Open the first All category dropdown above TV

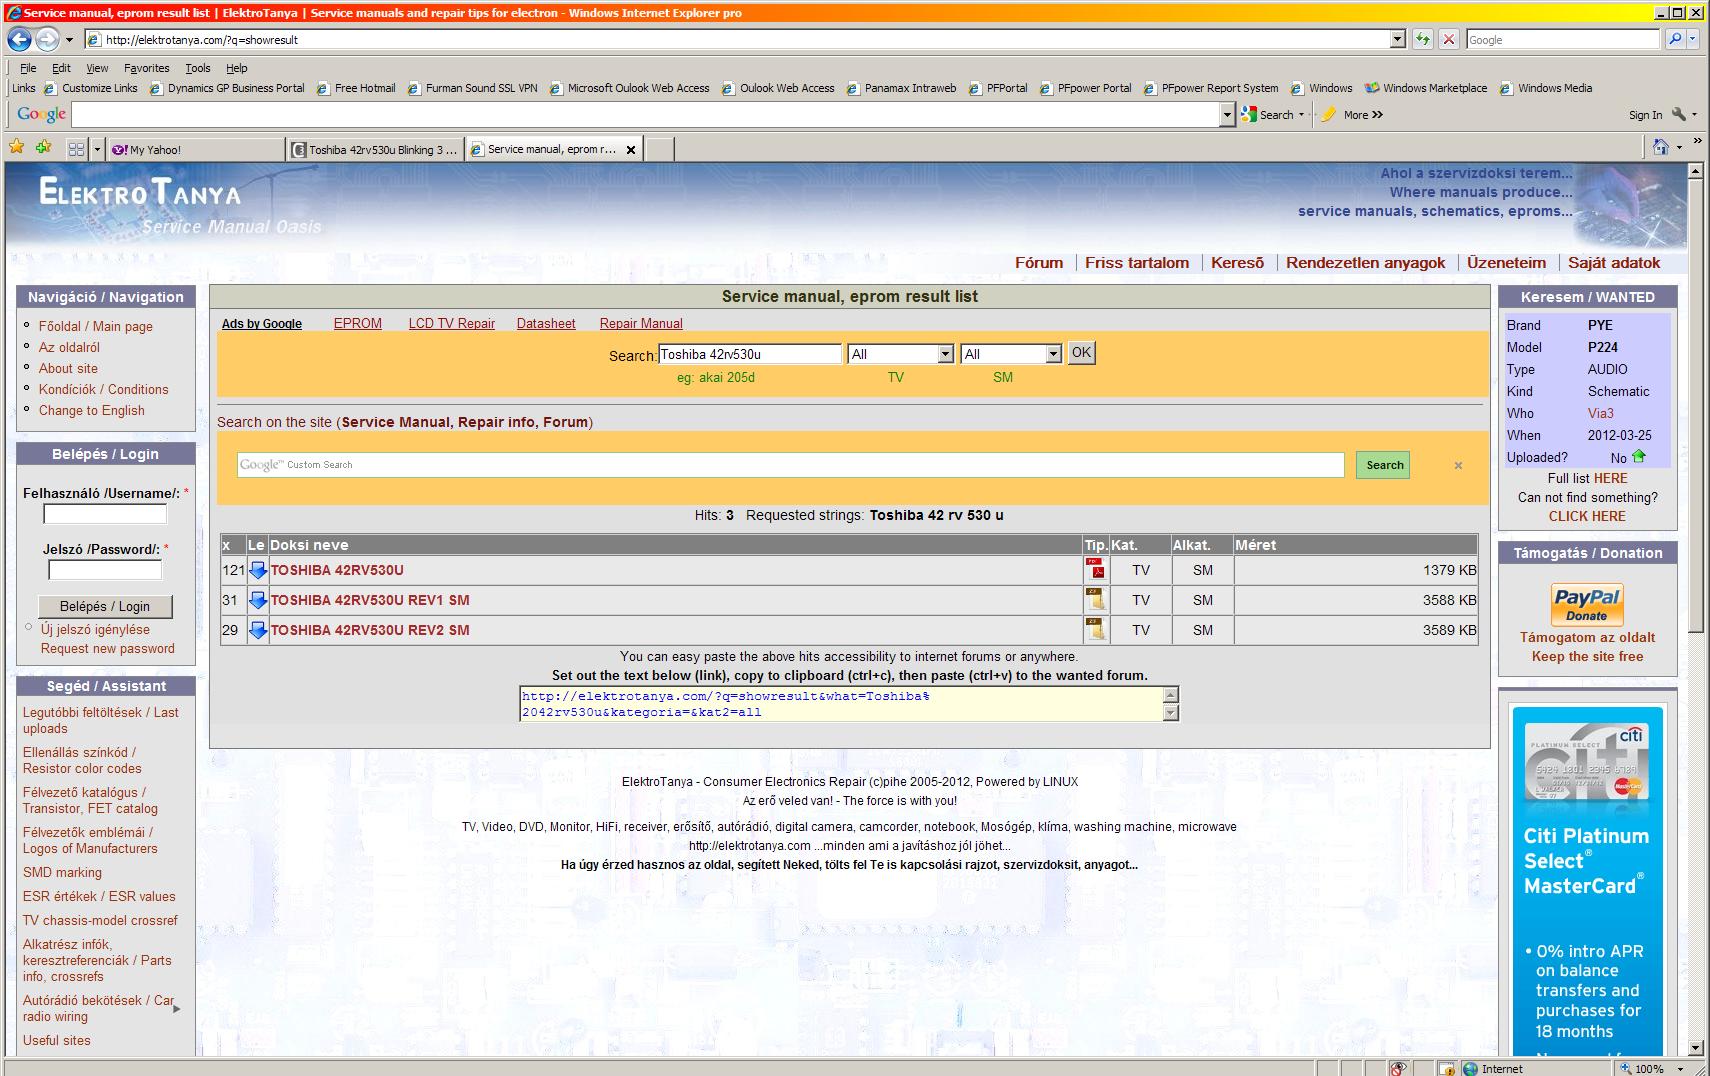pos(945,354)
